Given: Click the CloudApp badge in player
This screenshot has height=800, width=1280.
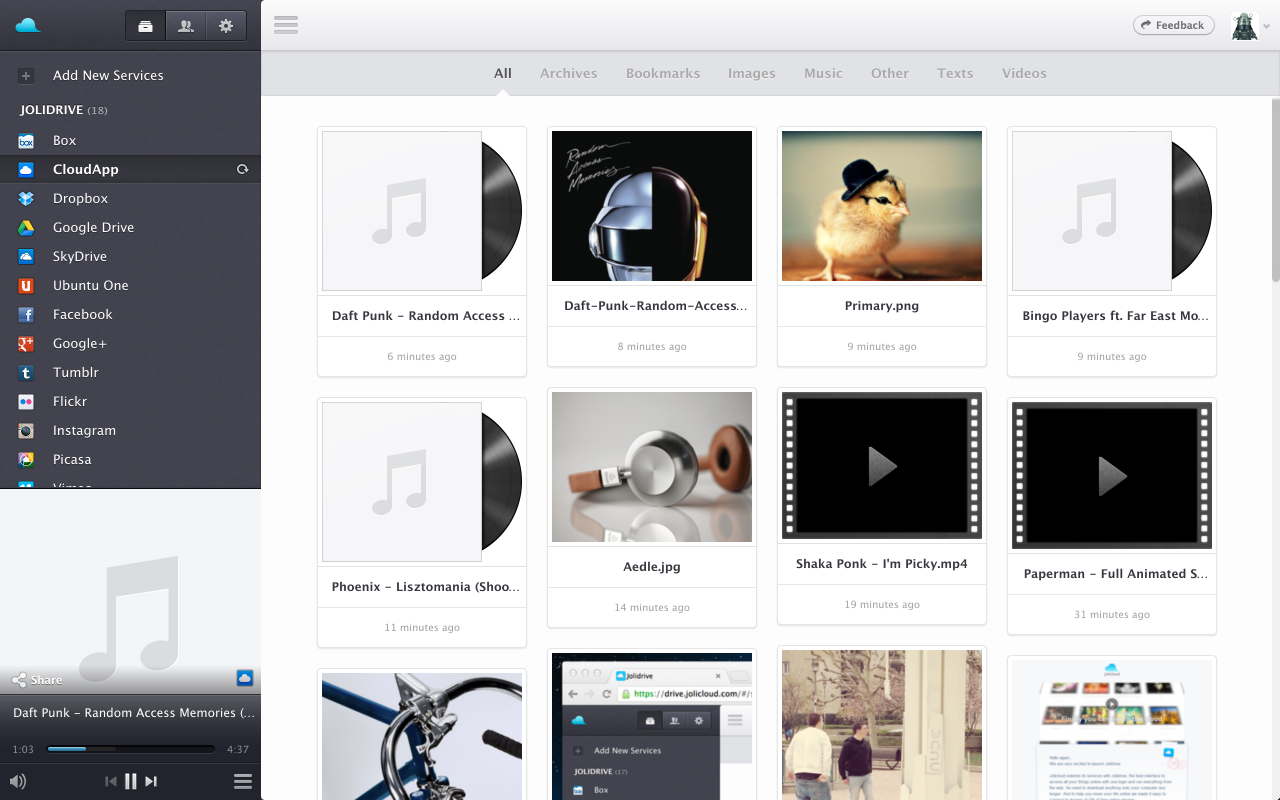Looking at the screenshot, I should click(x=245, y=678).
